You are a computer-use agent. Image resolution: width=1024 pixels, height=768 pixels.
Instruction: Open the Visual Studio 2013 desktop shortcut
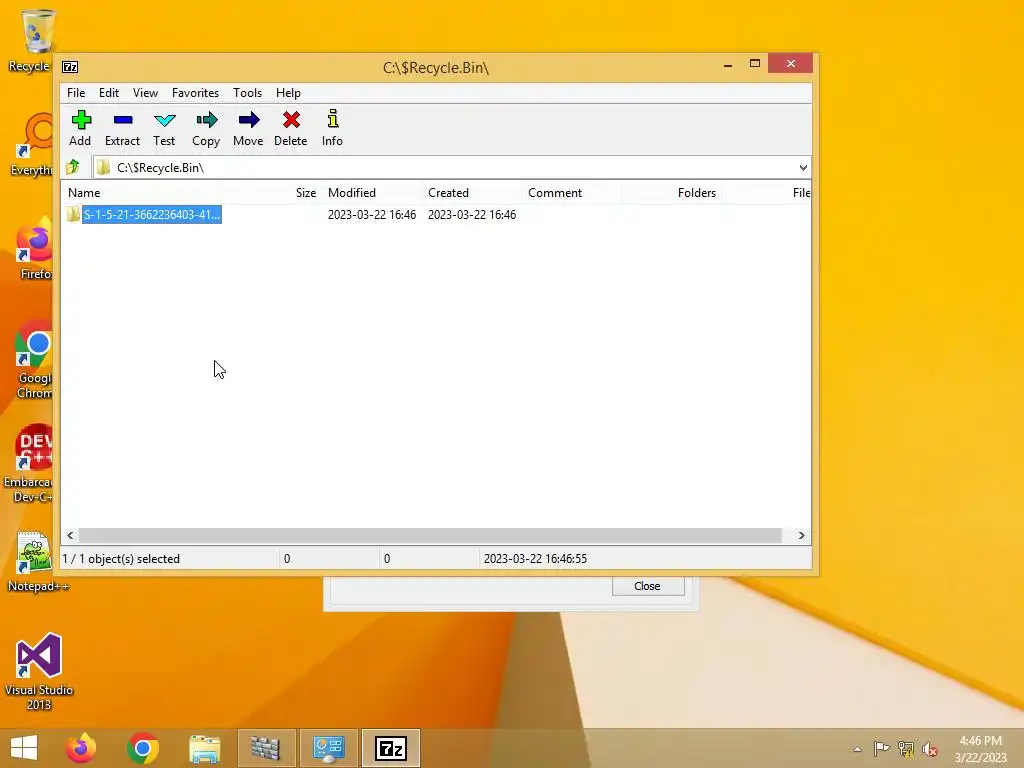39,671
